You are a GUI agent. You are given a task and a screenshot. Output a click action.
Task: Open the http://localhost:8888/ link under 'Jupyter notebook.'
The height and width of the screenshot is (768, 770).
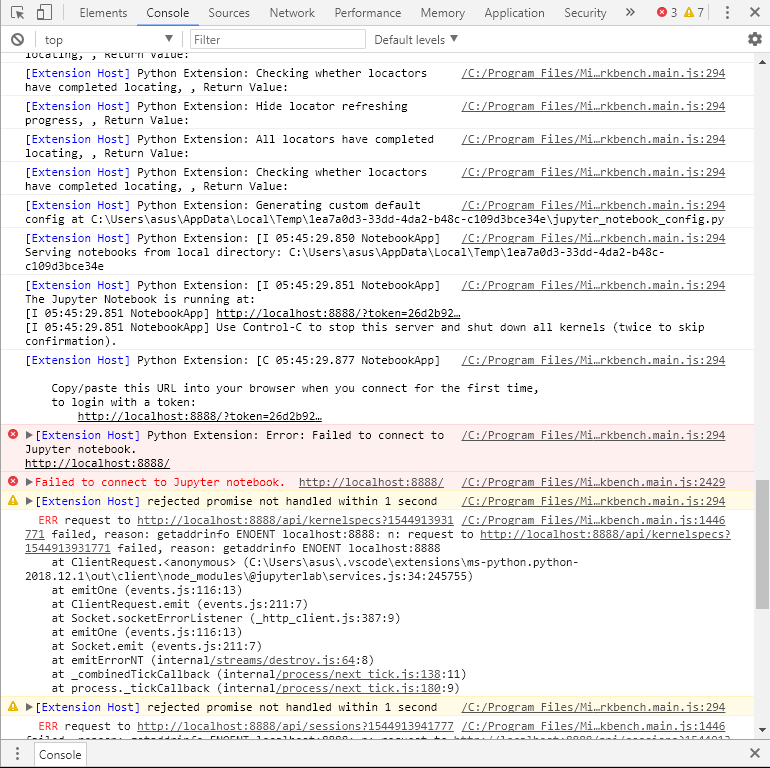tap(97, 463)
